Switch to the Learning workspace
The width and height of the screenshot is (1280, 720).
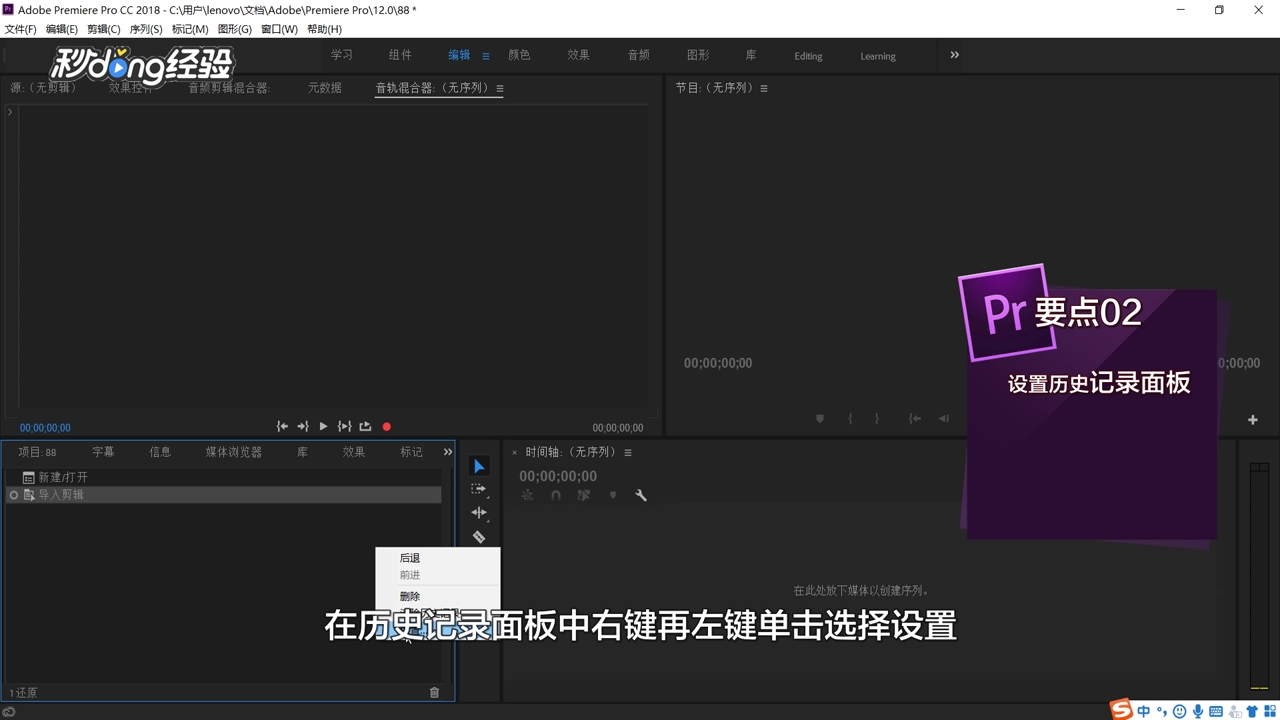point(878,56)
